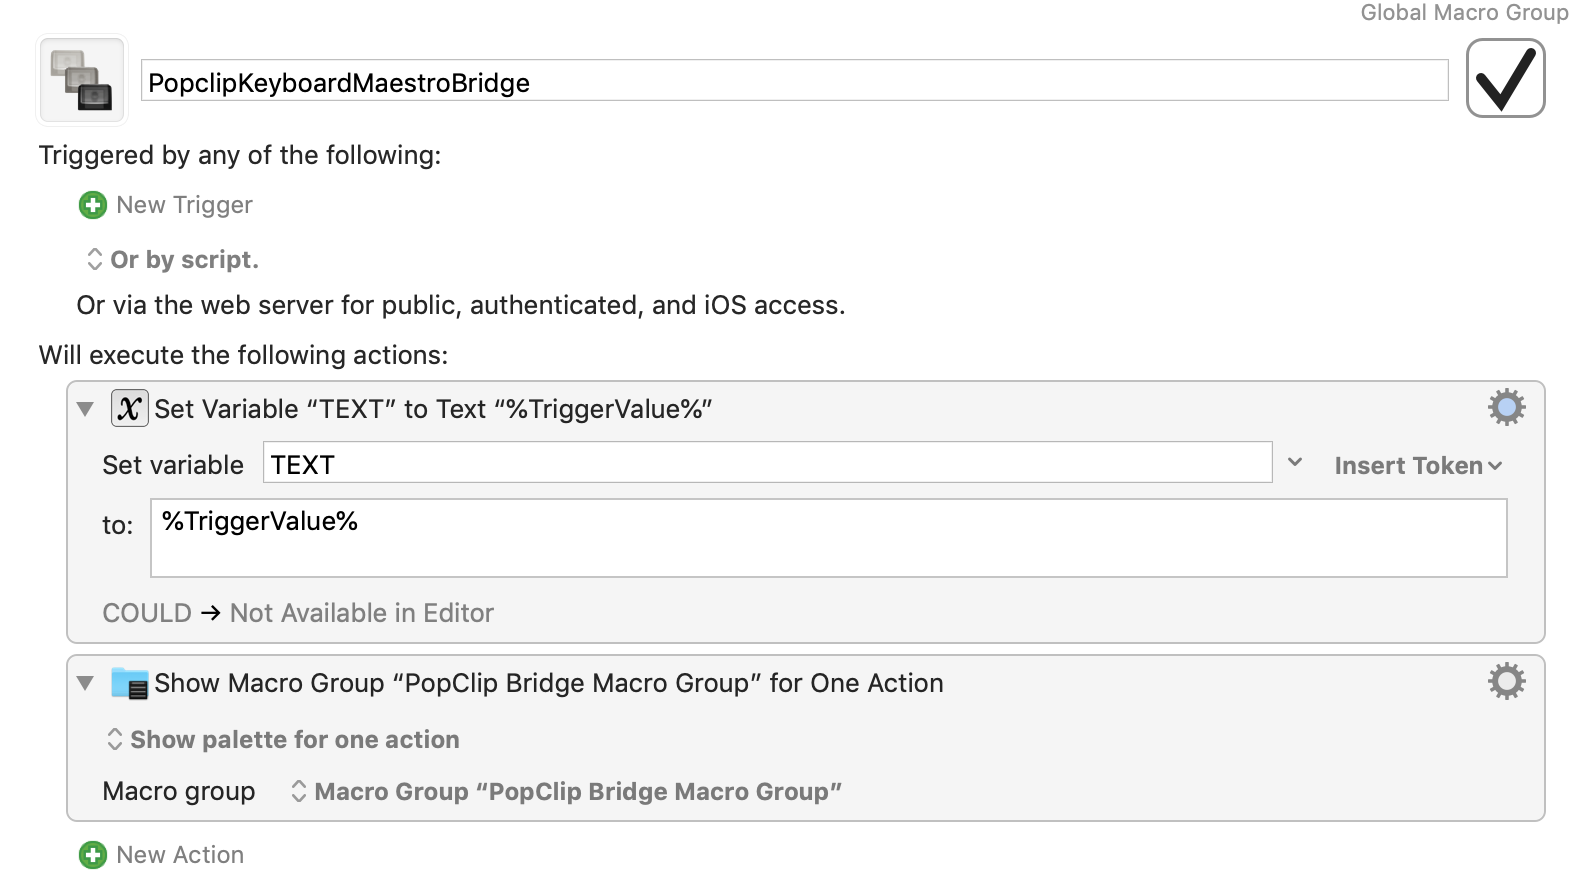Viewport: 1576px width, 894px height.
Task: Open the Insert Token menu
Action: tap(1417, 465)
